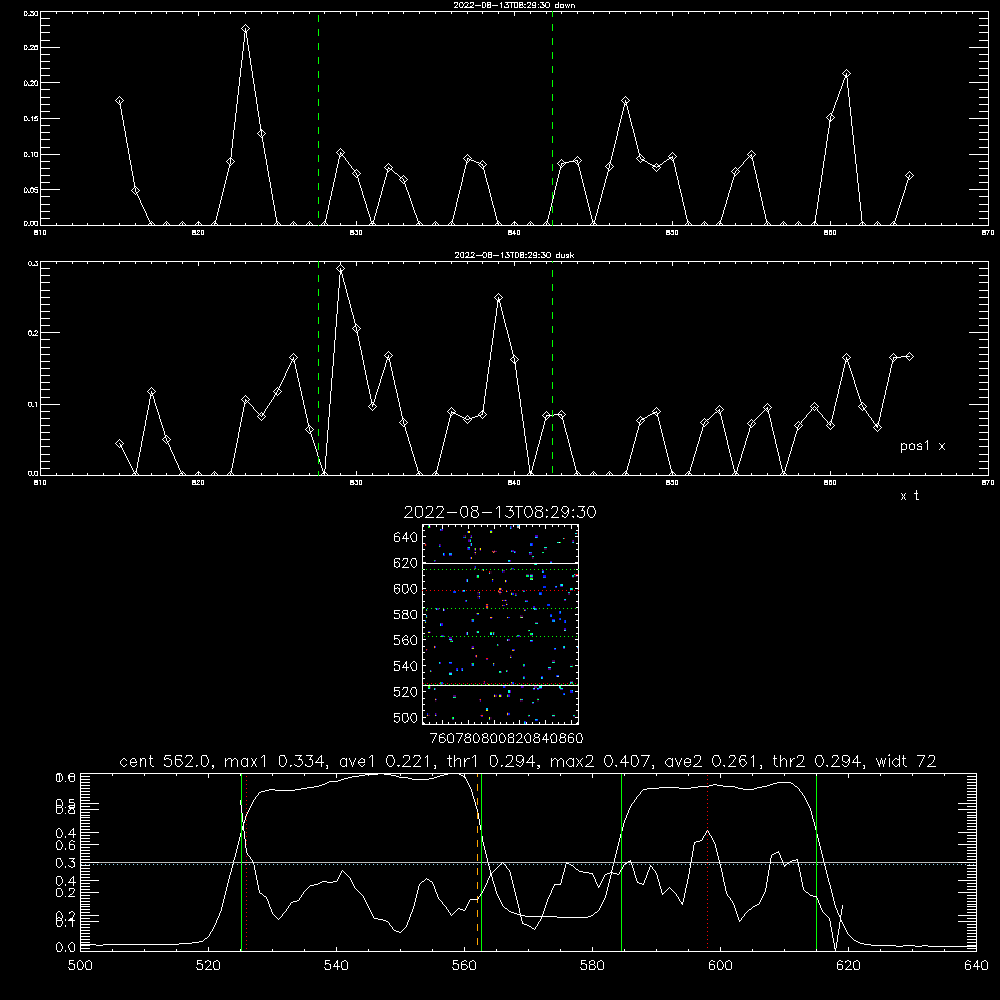Click the dusk plot's second-highest peak diamond near 839
The image size is (1000, 1000).
[499, 297]
